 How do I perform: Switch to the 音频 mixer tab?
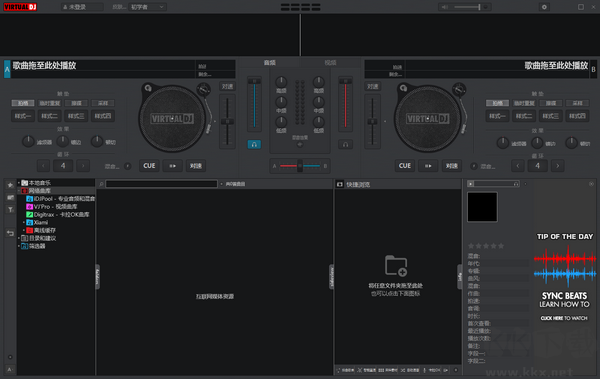270,62
